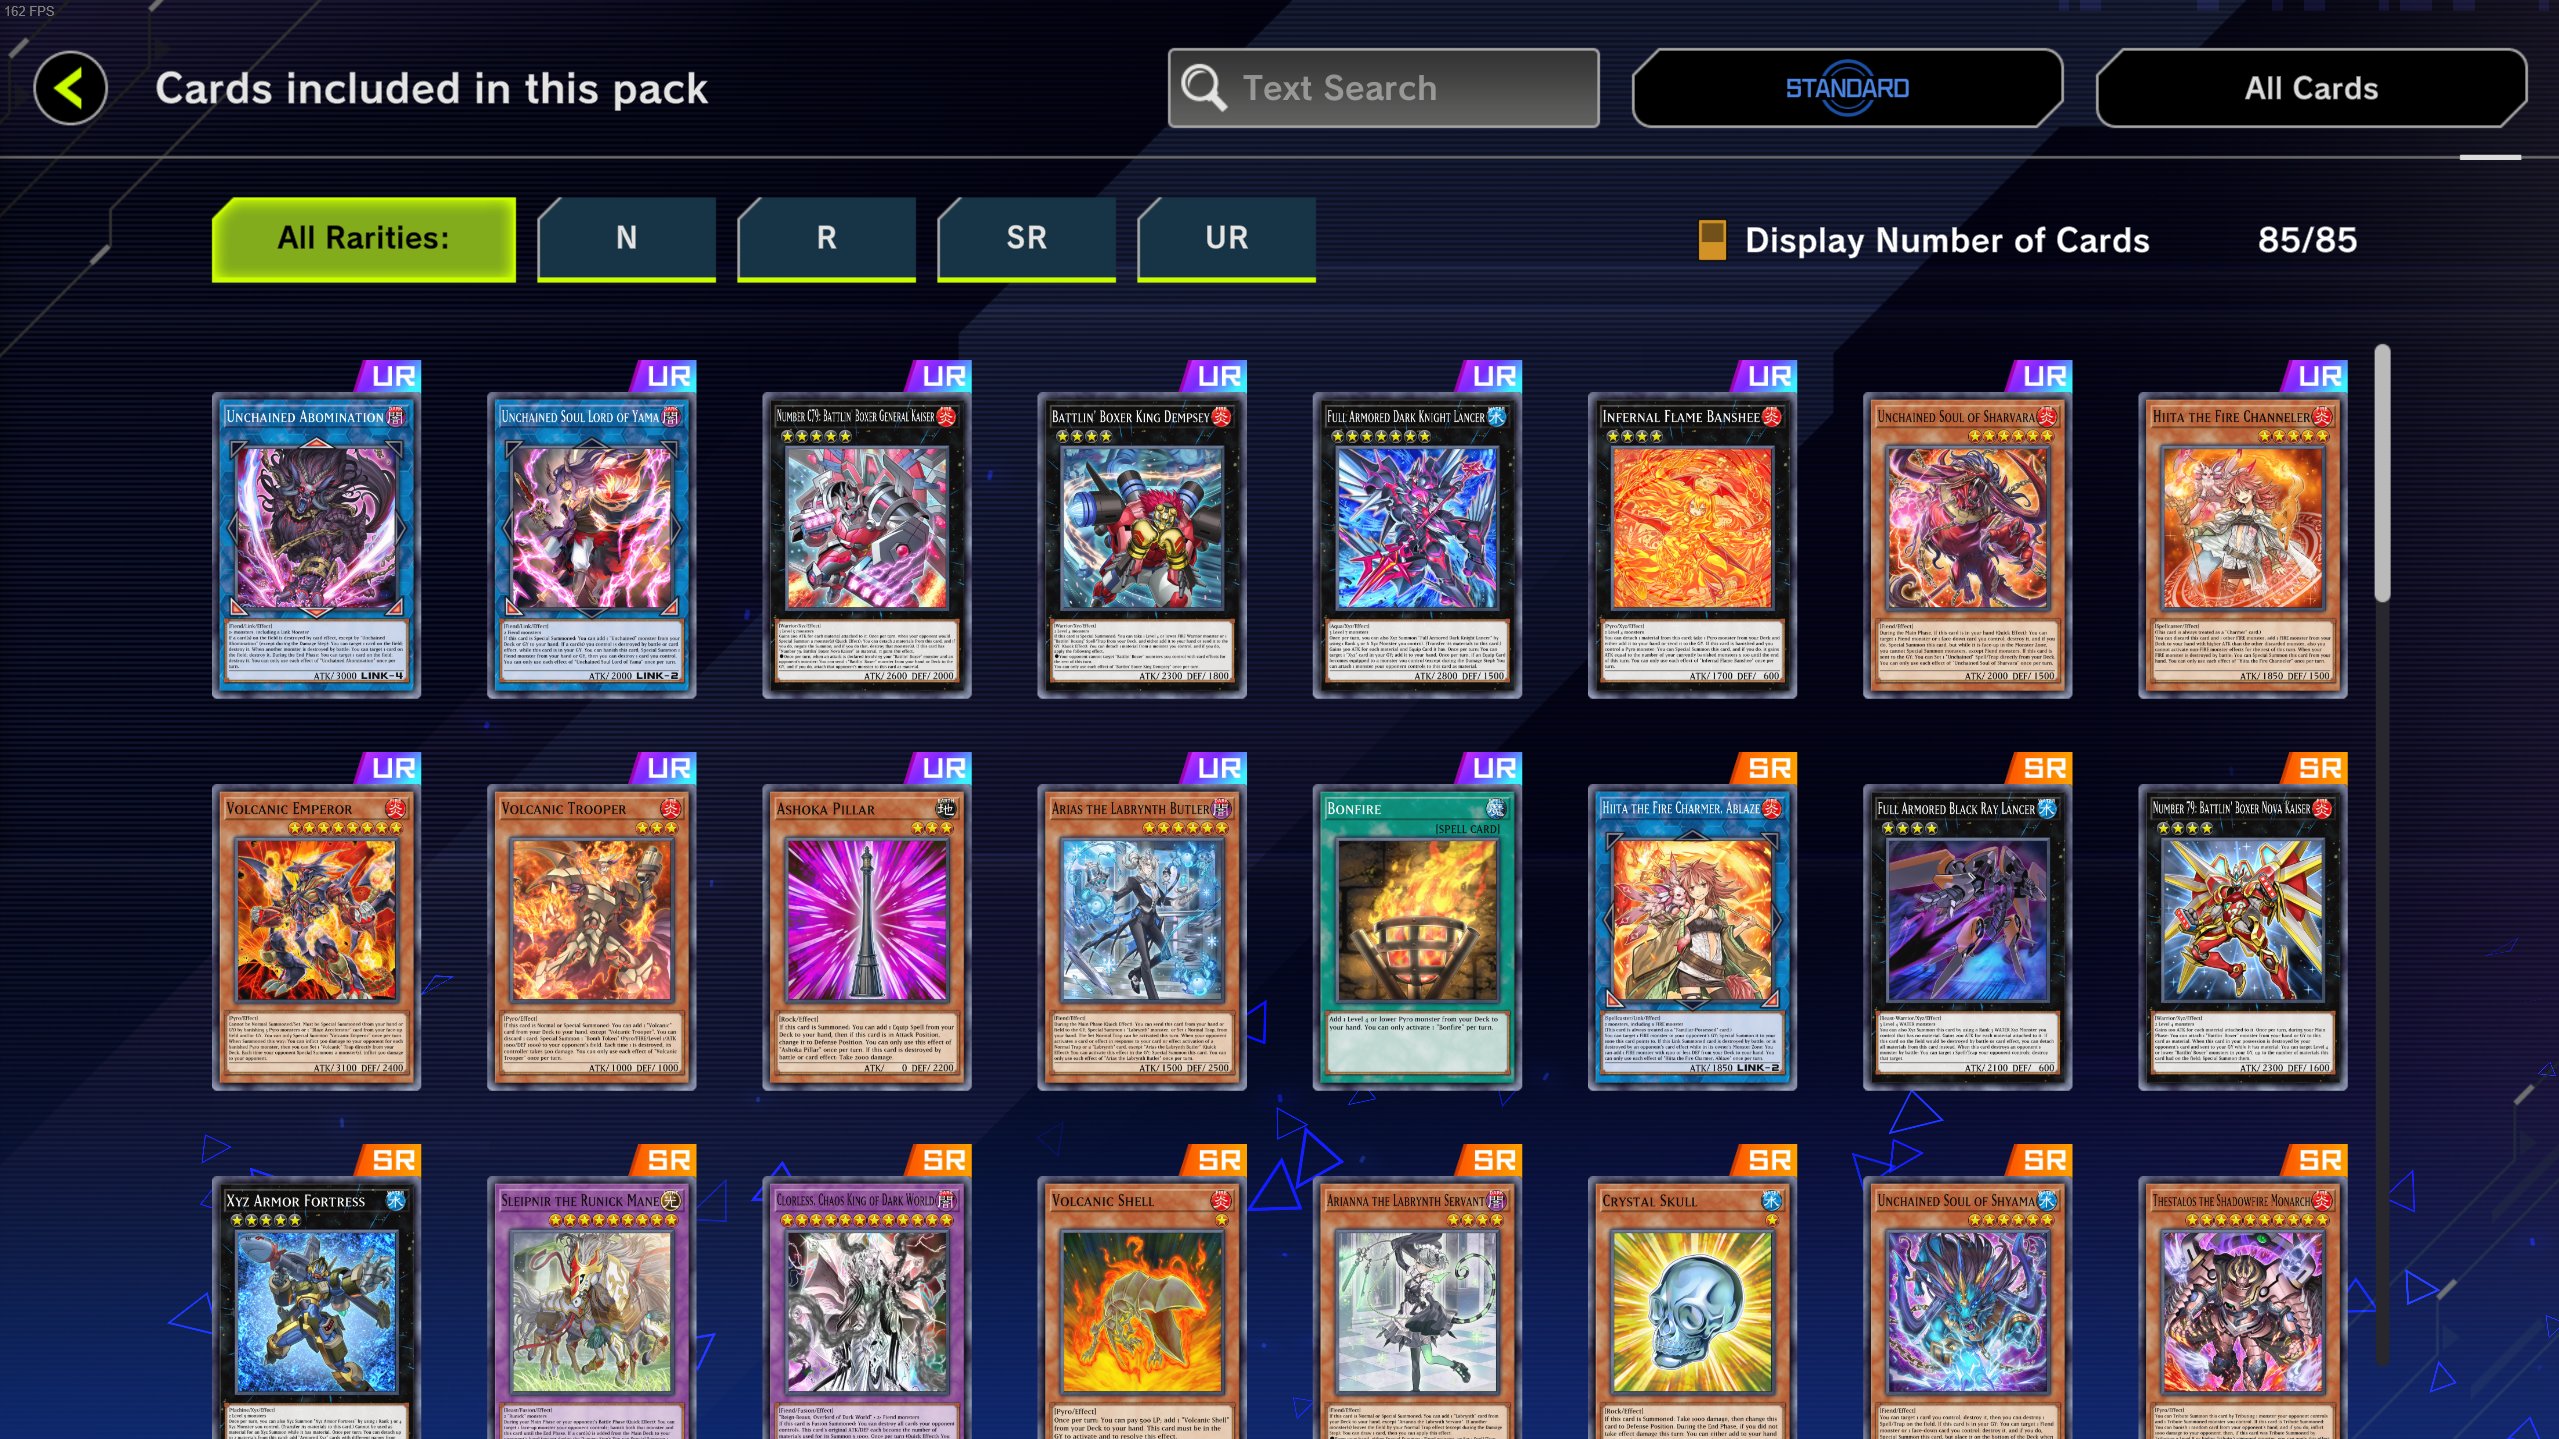Image resolution: width=2559 pixels, height=1439 pixels.
Task: Click the WATER attribute icon on Full Armored Dark Knight Lancer
Action: [x=1497, y=416]
